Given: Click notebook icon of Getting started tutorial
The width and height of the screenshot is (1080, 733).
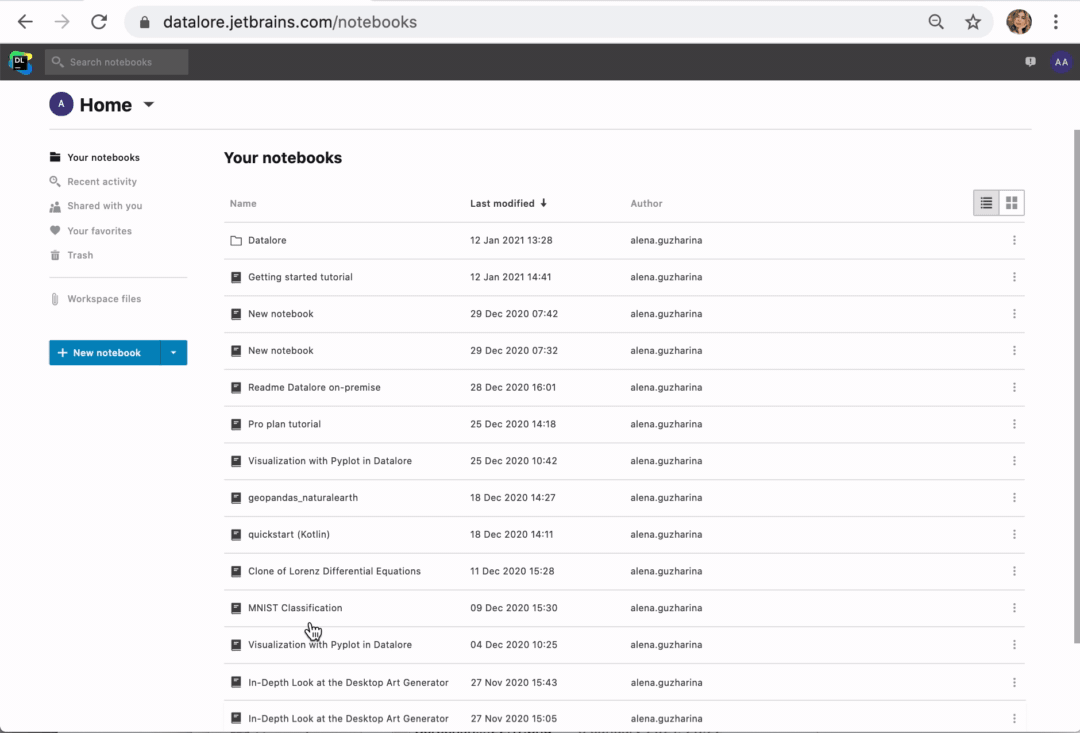Looking at the screenshot, I should coord(236,277).
